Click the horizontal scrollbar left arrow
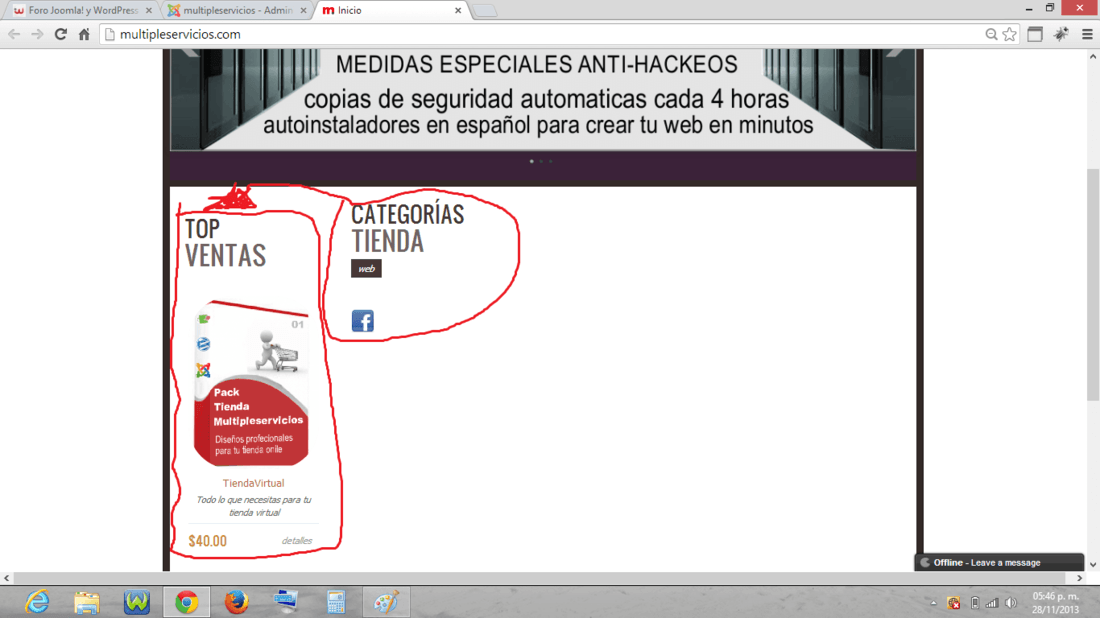Screen dimensions: 1100x618 6,578
